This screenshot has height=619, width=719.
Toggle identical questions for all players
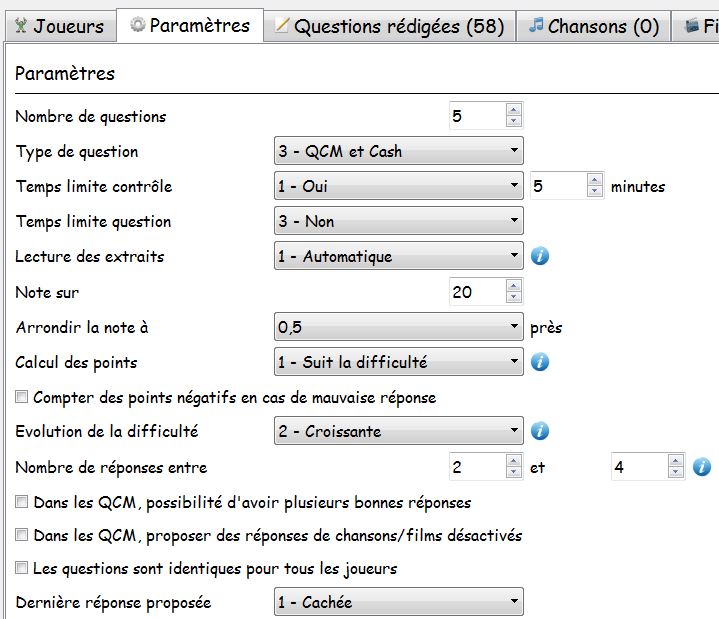pos(22,569)
